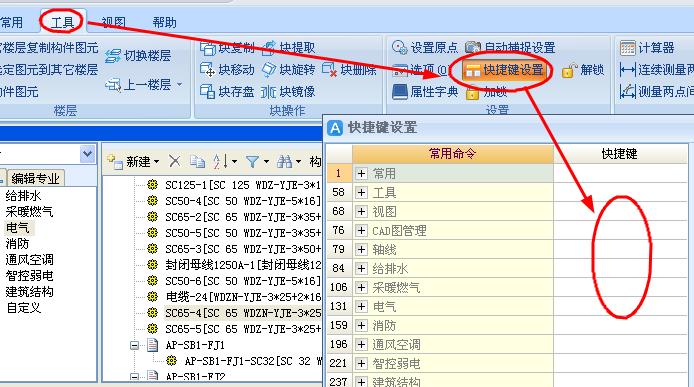This screenshot has height=387, width=694.
Task: Open the 选项 settings button
Action: tap(420, 70)
